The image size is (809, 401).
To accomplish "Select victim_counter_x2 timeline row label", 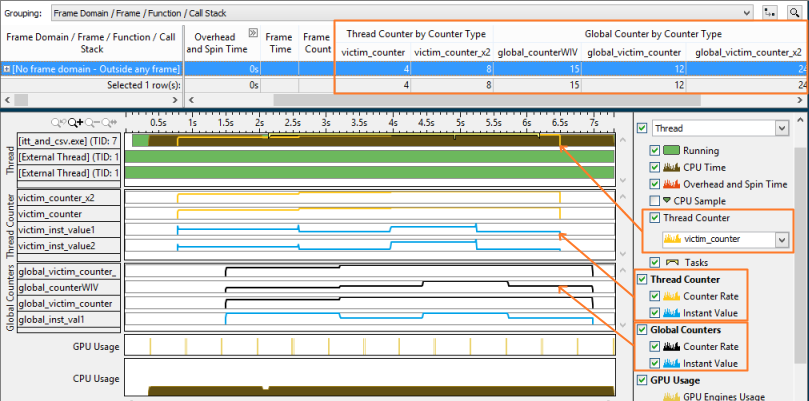I will coord(69,197).
